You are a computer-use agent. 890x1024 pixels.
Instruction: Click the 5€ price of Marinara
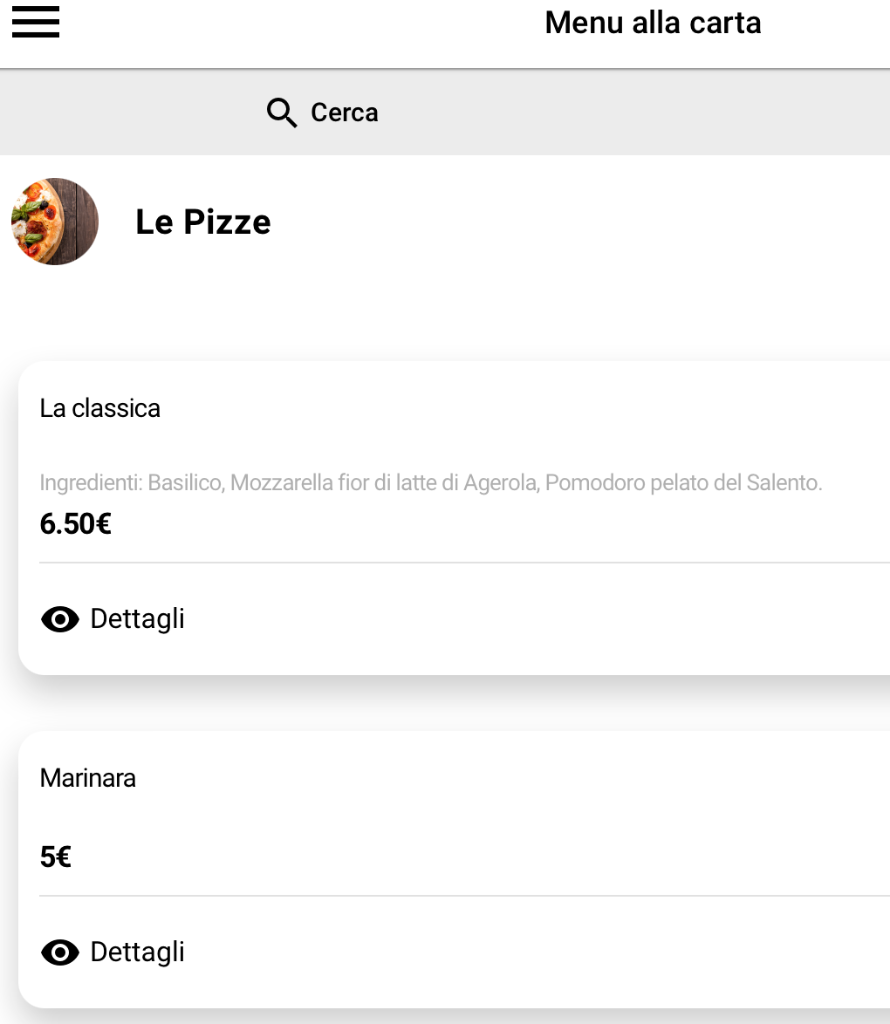point(56,857)
